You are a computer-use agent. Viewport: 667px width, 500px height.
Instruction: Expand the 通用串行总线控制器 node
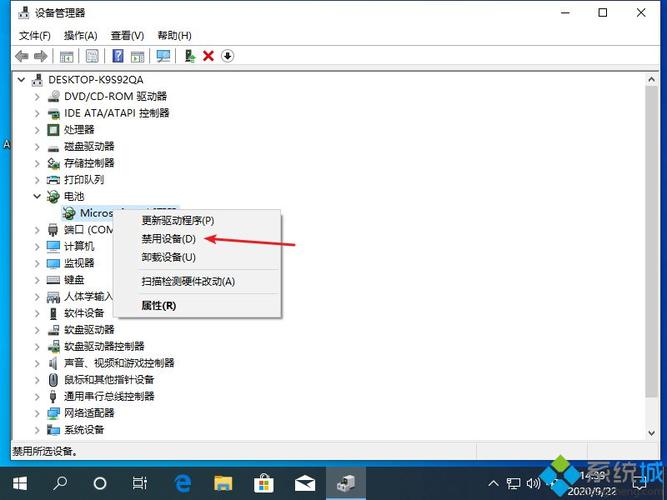(37, 397)
